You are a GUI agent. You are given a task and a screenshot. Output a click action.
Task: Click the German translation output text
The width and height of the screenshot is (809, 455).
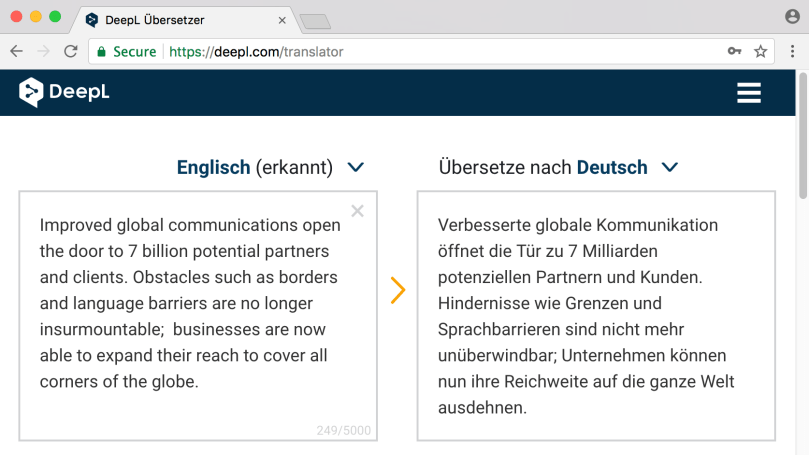[x=595, y=315]
